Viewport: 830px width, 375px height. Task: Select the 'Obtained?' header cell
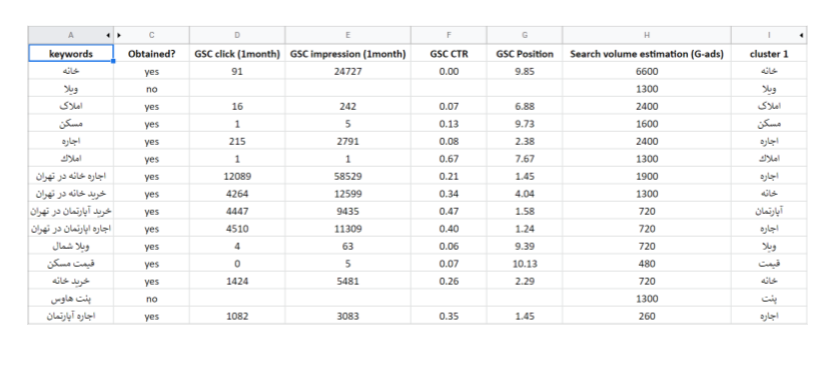pos(151,53)
